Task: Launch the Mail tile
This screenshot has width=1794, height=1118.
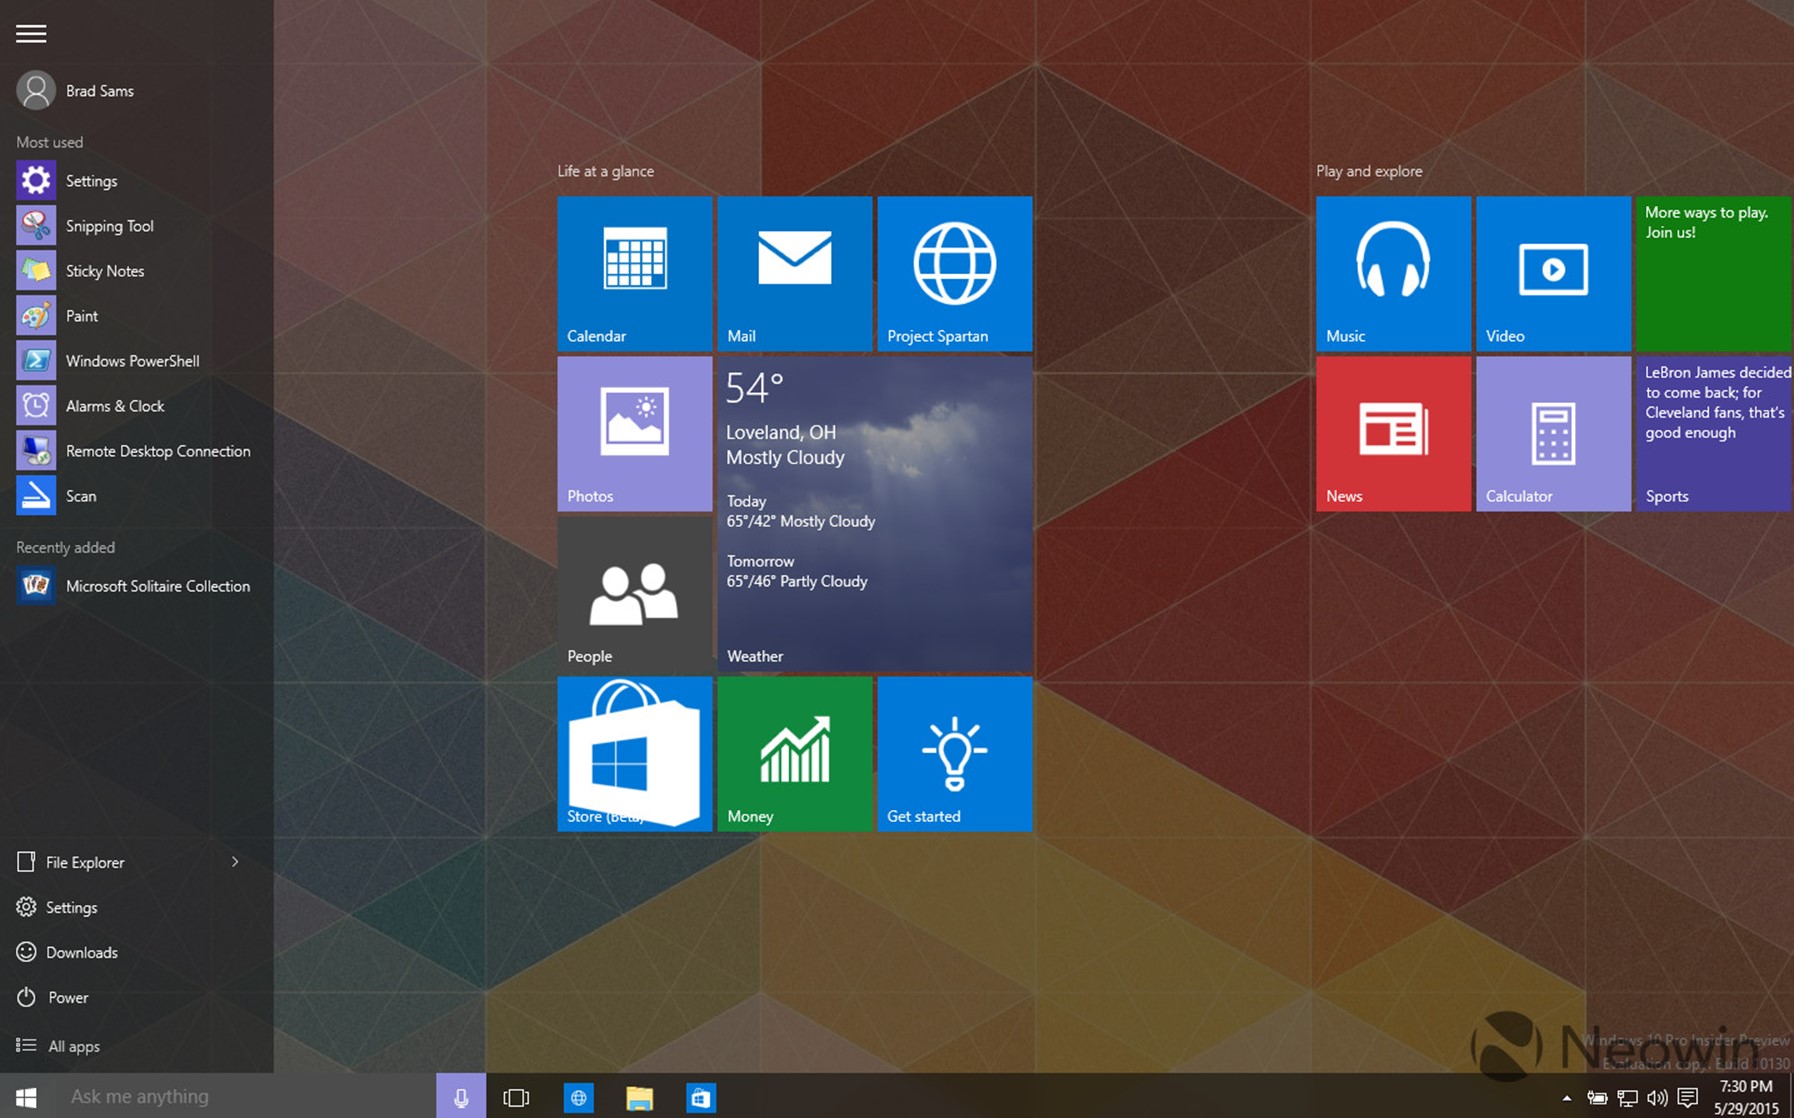Action: [794, 272]
